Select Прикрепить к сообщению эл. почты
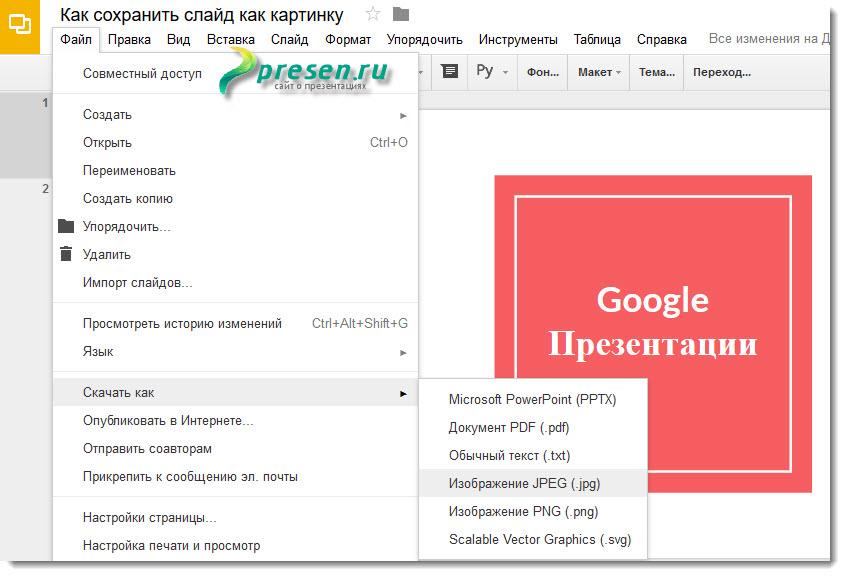Viewport: 845px width, 576px height. (x=236, y=477)
